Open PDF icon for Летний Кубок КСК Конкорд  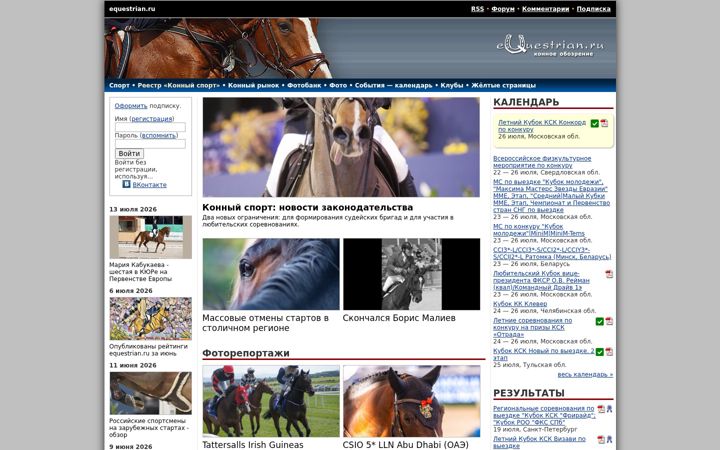[604, 123]
